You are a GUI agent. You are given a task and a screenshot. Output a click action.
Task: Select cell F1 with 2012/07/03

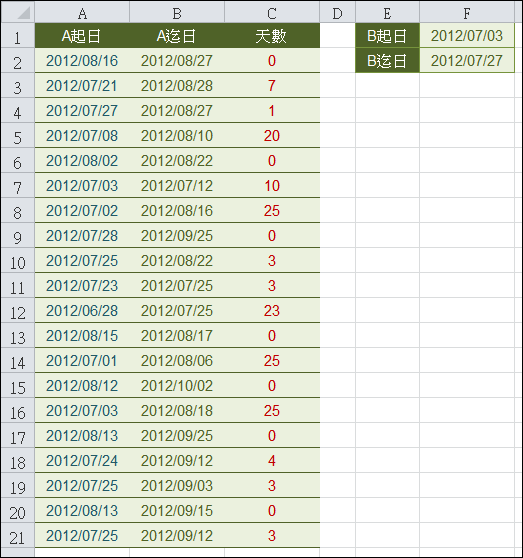click(467, 36)
